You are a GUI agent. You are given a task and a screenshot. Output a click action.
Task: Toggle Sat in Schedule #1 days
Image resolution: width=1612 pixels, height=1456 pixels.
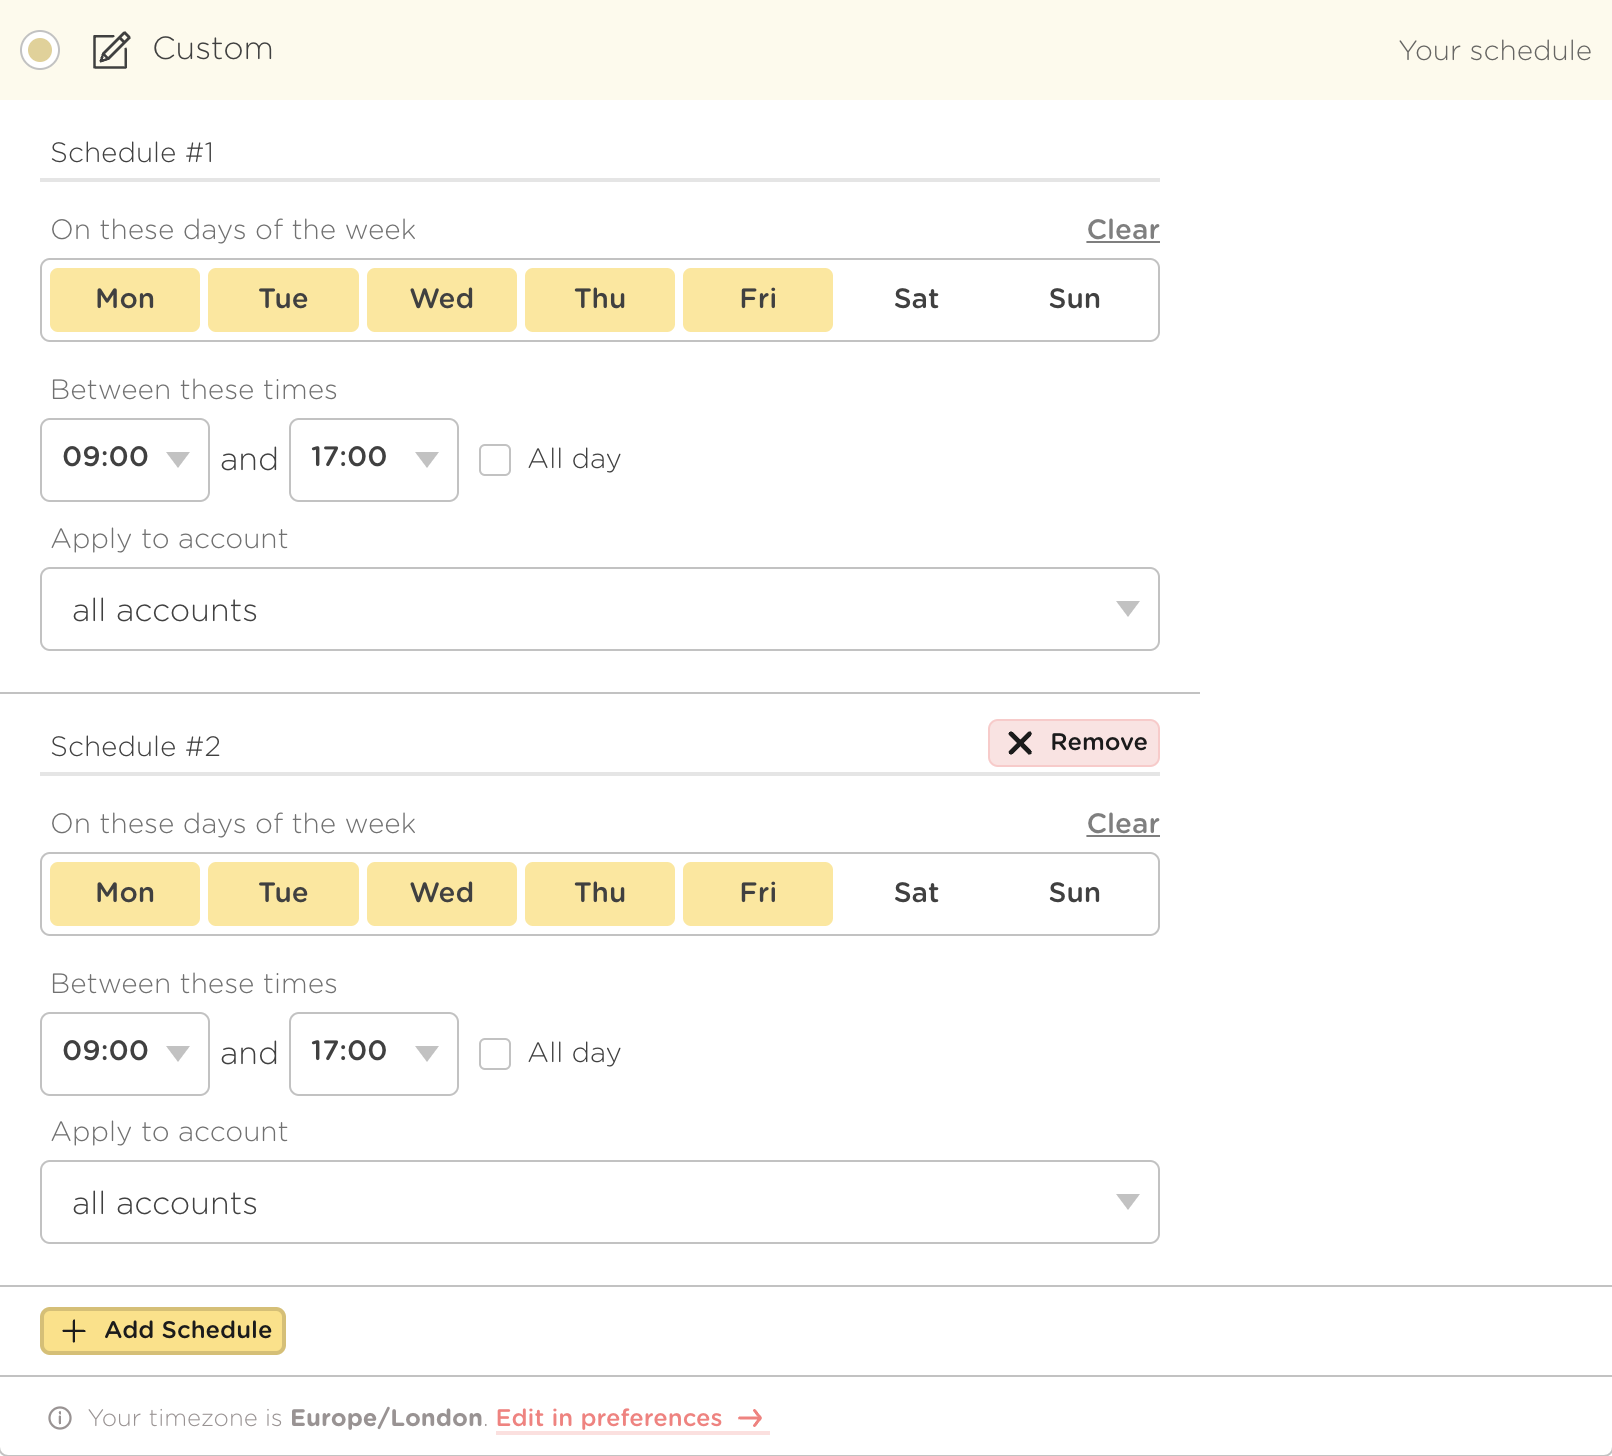tap(916, 299)
